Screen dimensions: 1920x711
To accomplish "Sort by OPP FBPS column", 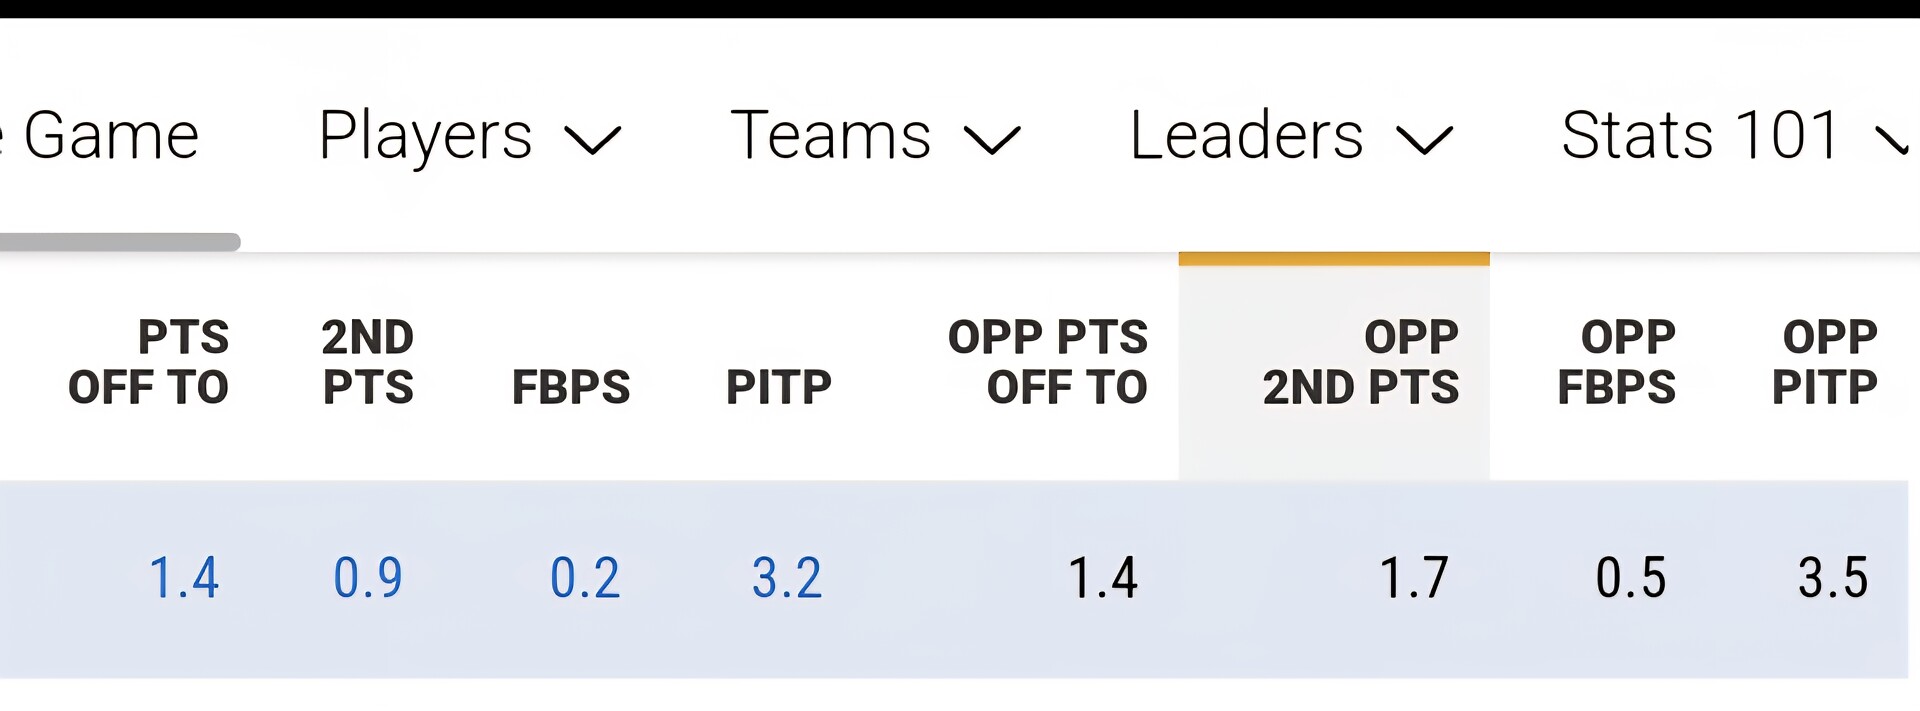I will click(1616, 362).
